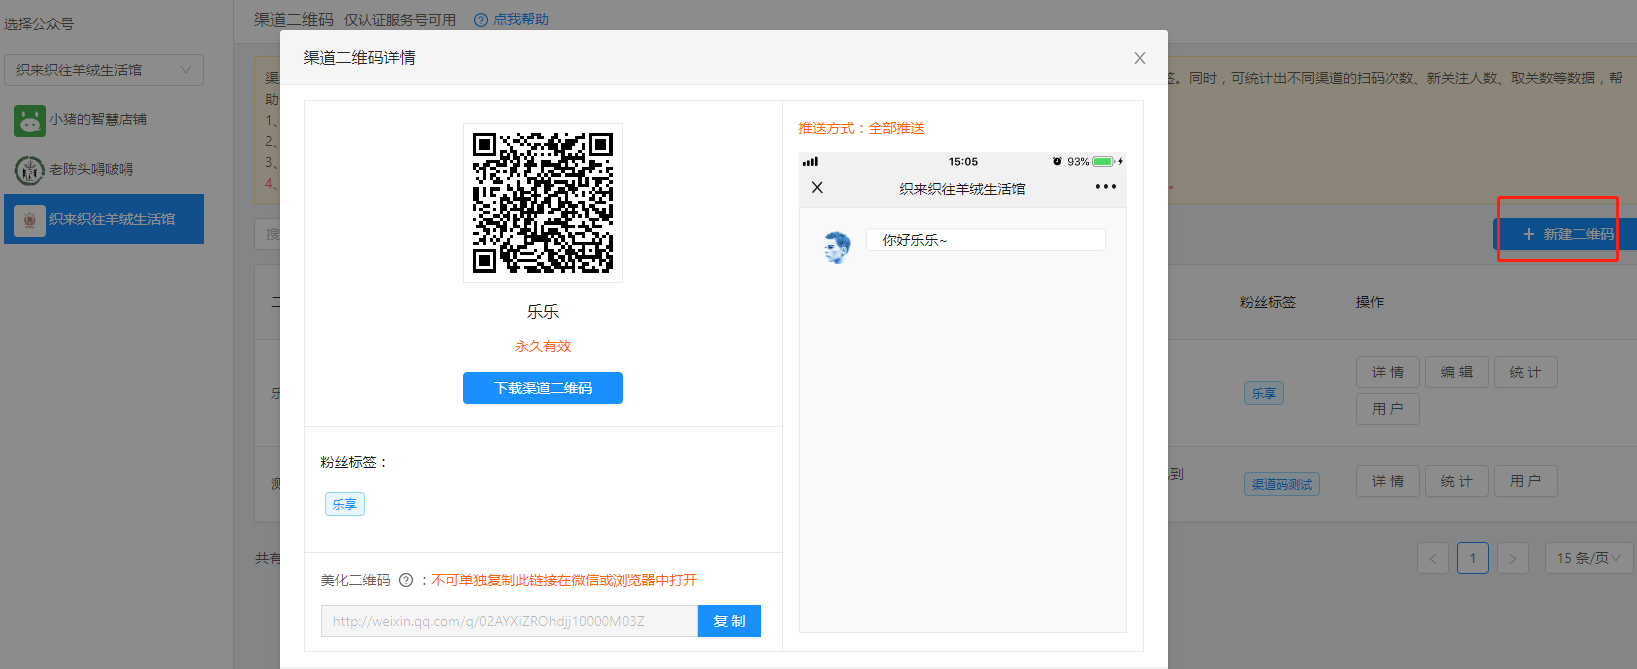Image resolution: width=1637 pixels, height=669 pixels.
Task: Click the 永久有效 validity text
Action: [543, 346]
